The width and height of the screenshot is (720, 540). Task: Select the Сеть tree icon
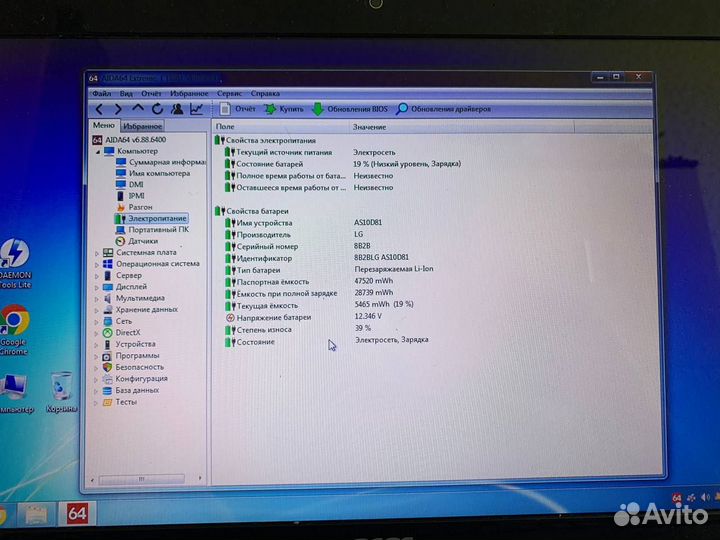coord(107,321)
